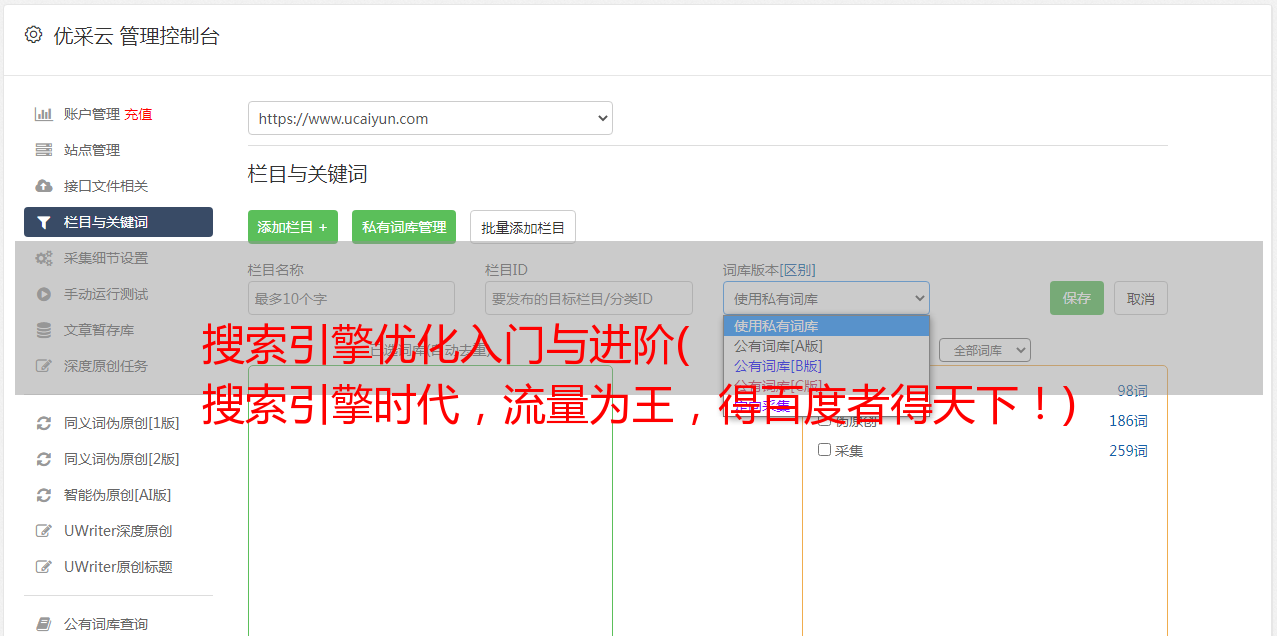Open 站点管理 in the sidebar
Image resolution: width=1277 pixels, height=636 pixels.
coord(92,150)
